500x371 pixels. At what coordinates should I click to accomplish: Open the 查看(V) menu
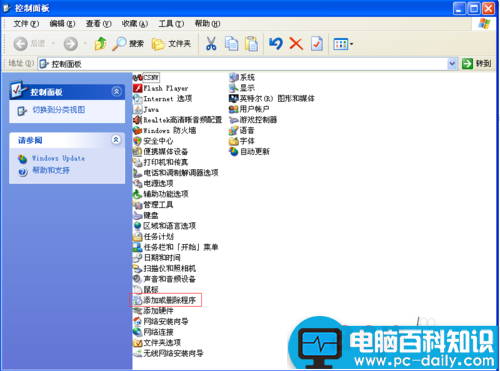99,24
